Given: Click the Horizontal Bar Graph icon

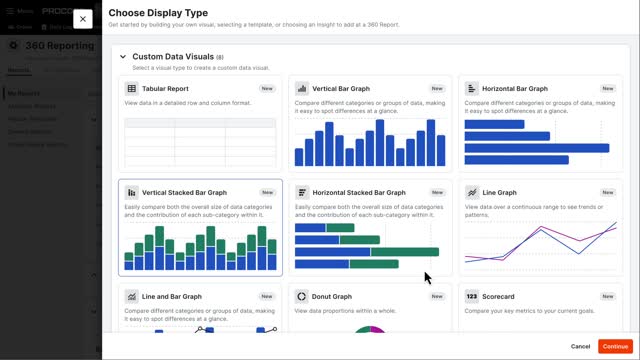Looking at the screenshot, I should [x=471, y=88].
